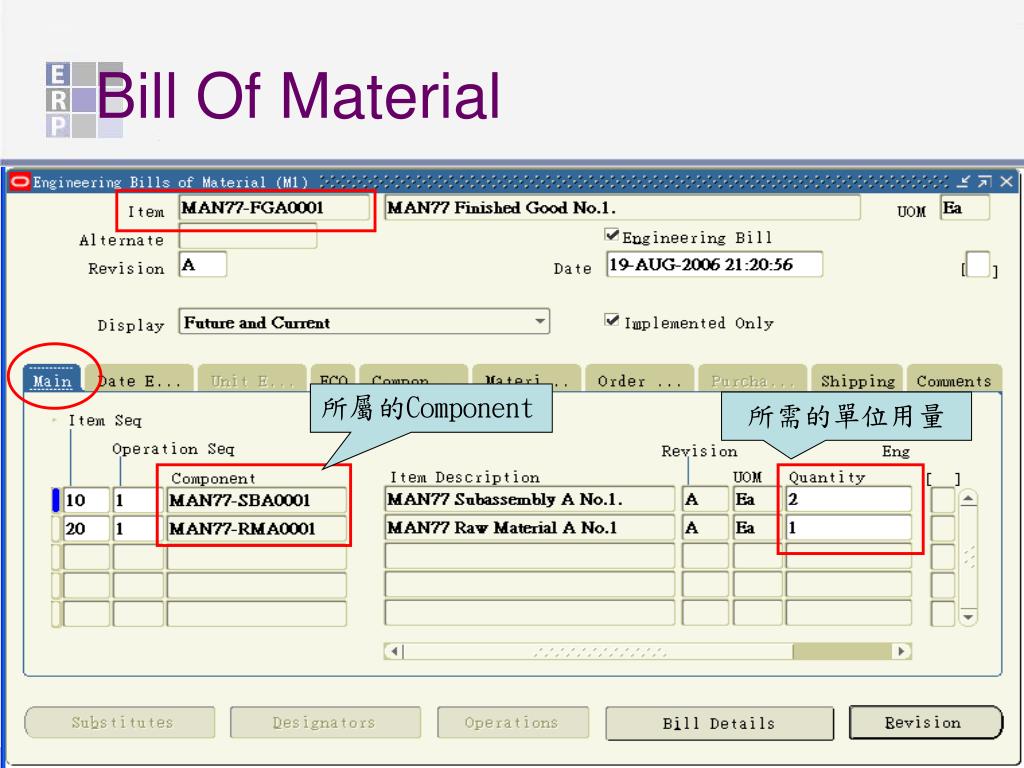Switch to the Shipping tab
The height and width of the screenshot is (768, 1024).
(x=857, y=380)
